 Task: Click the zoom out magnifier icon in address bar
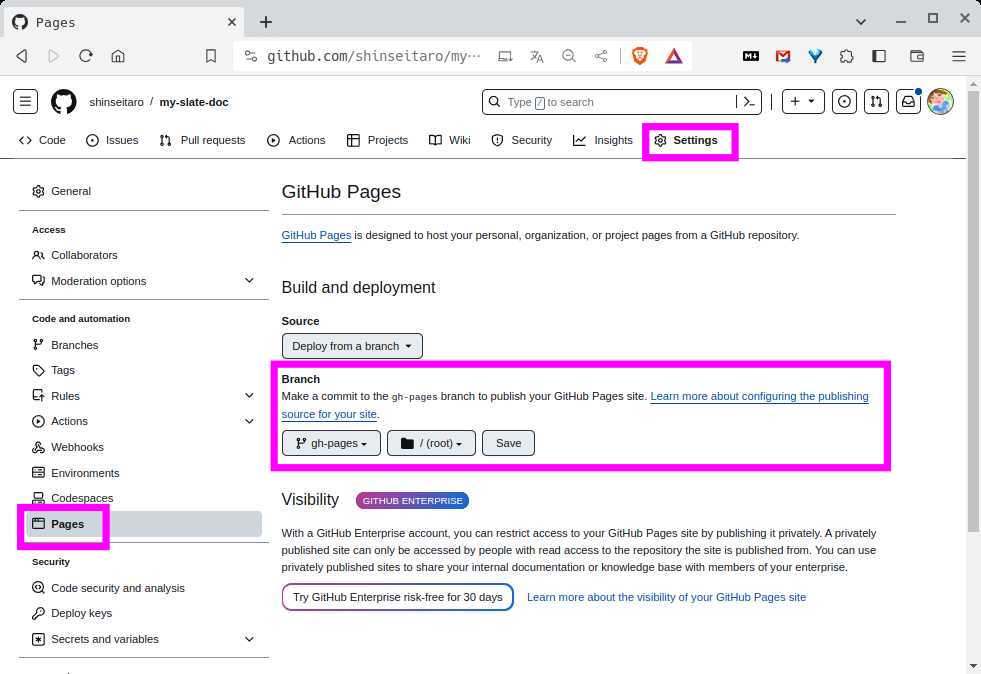569,56
